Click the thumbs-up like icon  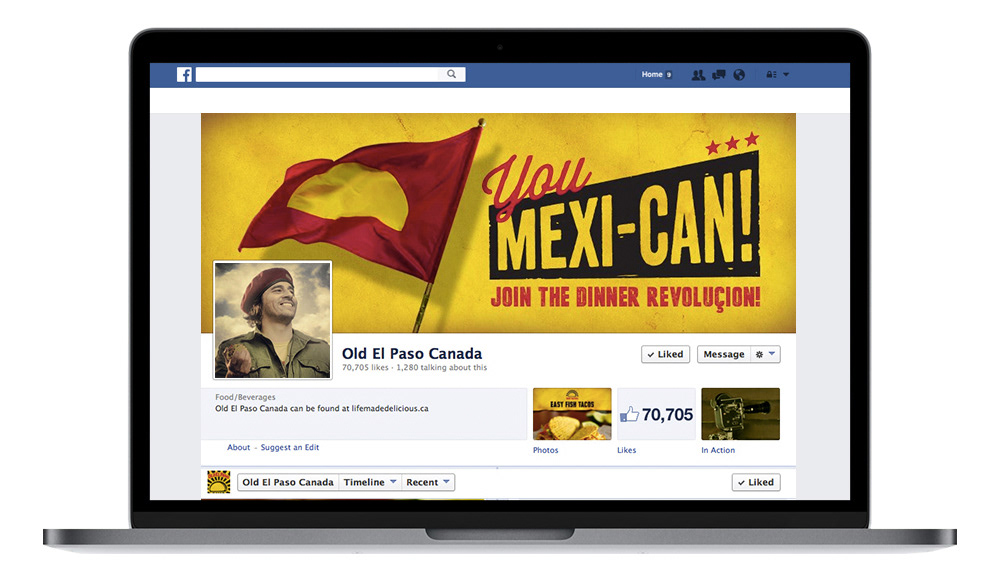(x=629, y=414)
